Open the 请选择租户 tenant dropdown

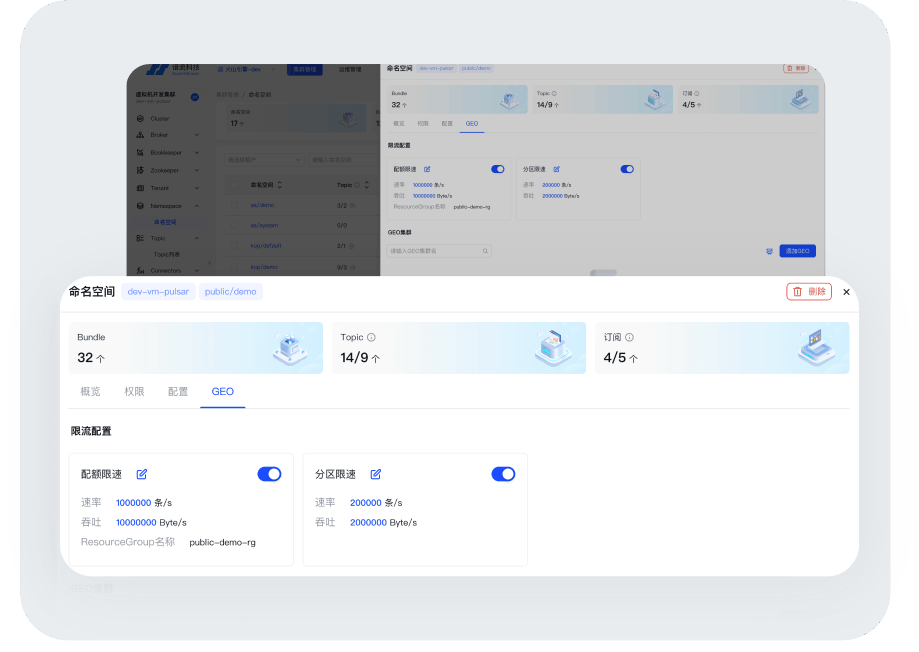[264, 159]
